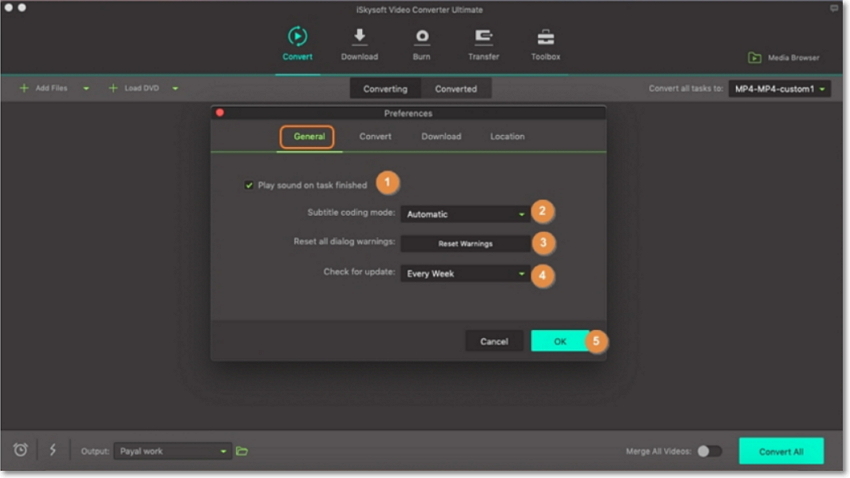
Task: Open the Check for update dropdown
Action: pyautogui.click(x=464, y=273)
